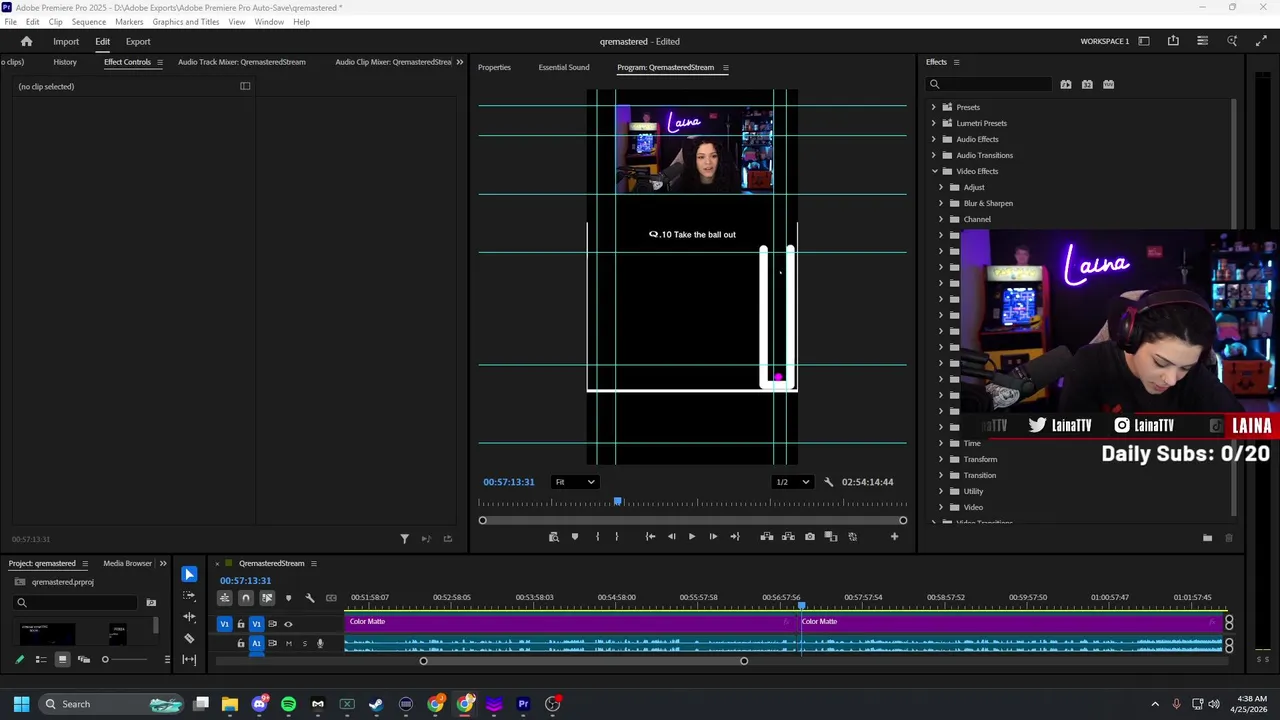Click Mark In bracket button
This screenshot has width=1280, height=720.
598,537
